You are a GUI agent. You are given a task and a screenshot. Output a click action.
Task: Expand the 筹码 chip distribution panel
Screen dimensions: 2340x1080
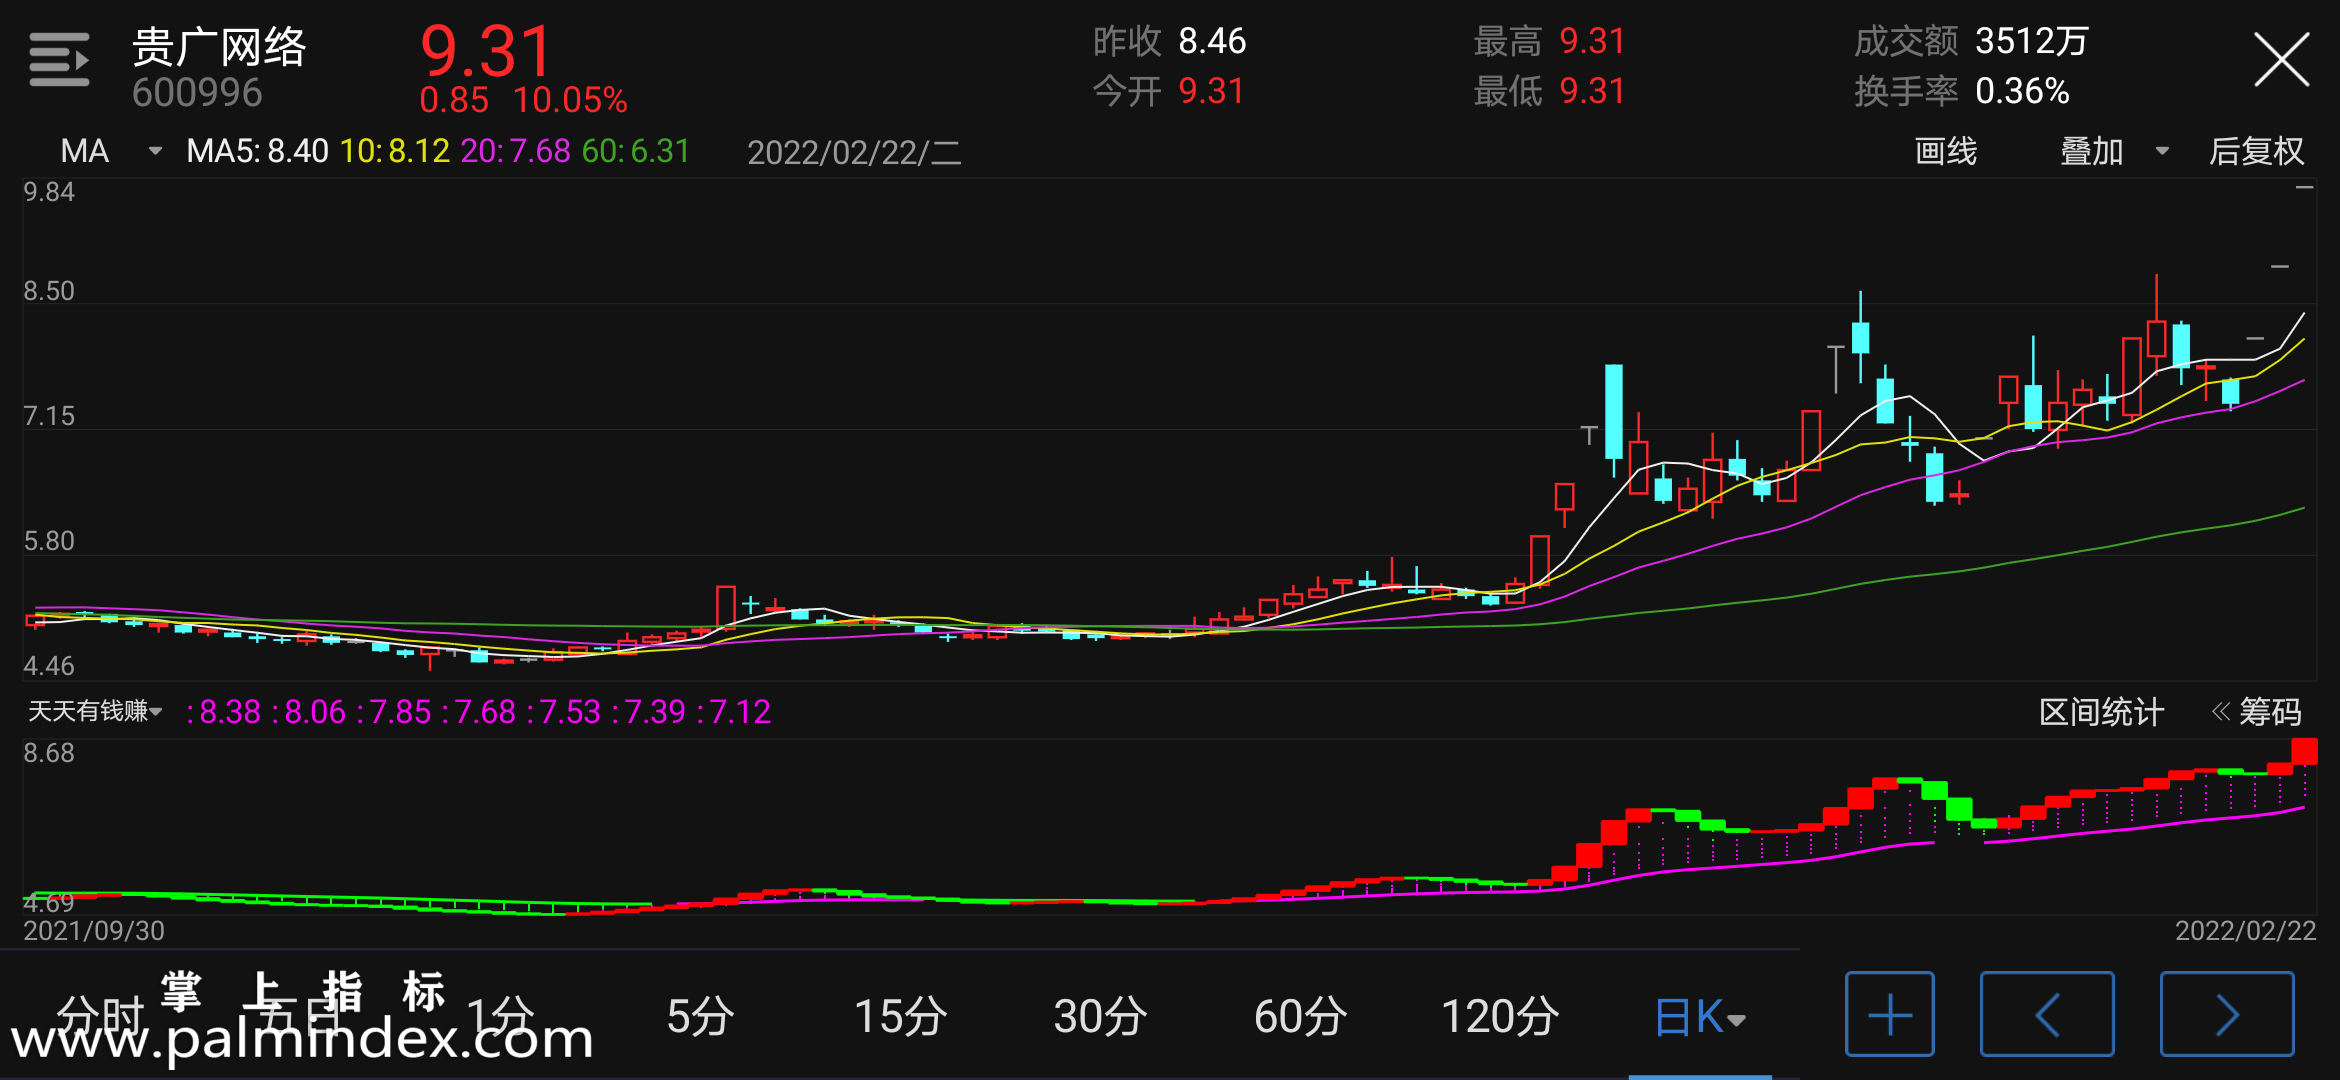[x=2257, y=712]
